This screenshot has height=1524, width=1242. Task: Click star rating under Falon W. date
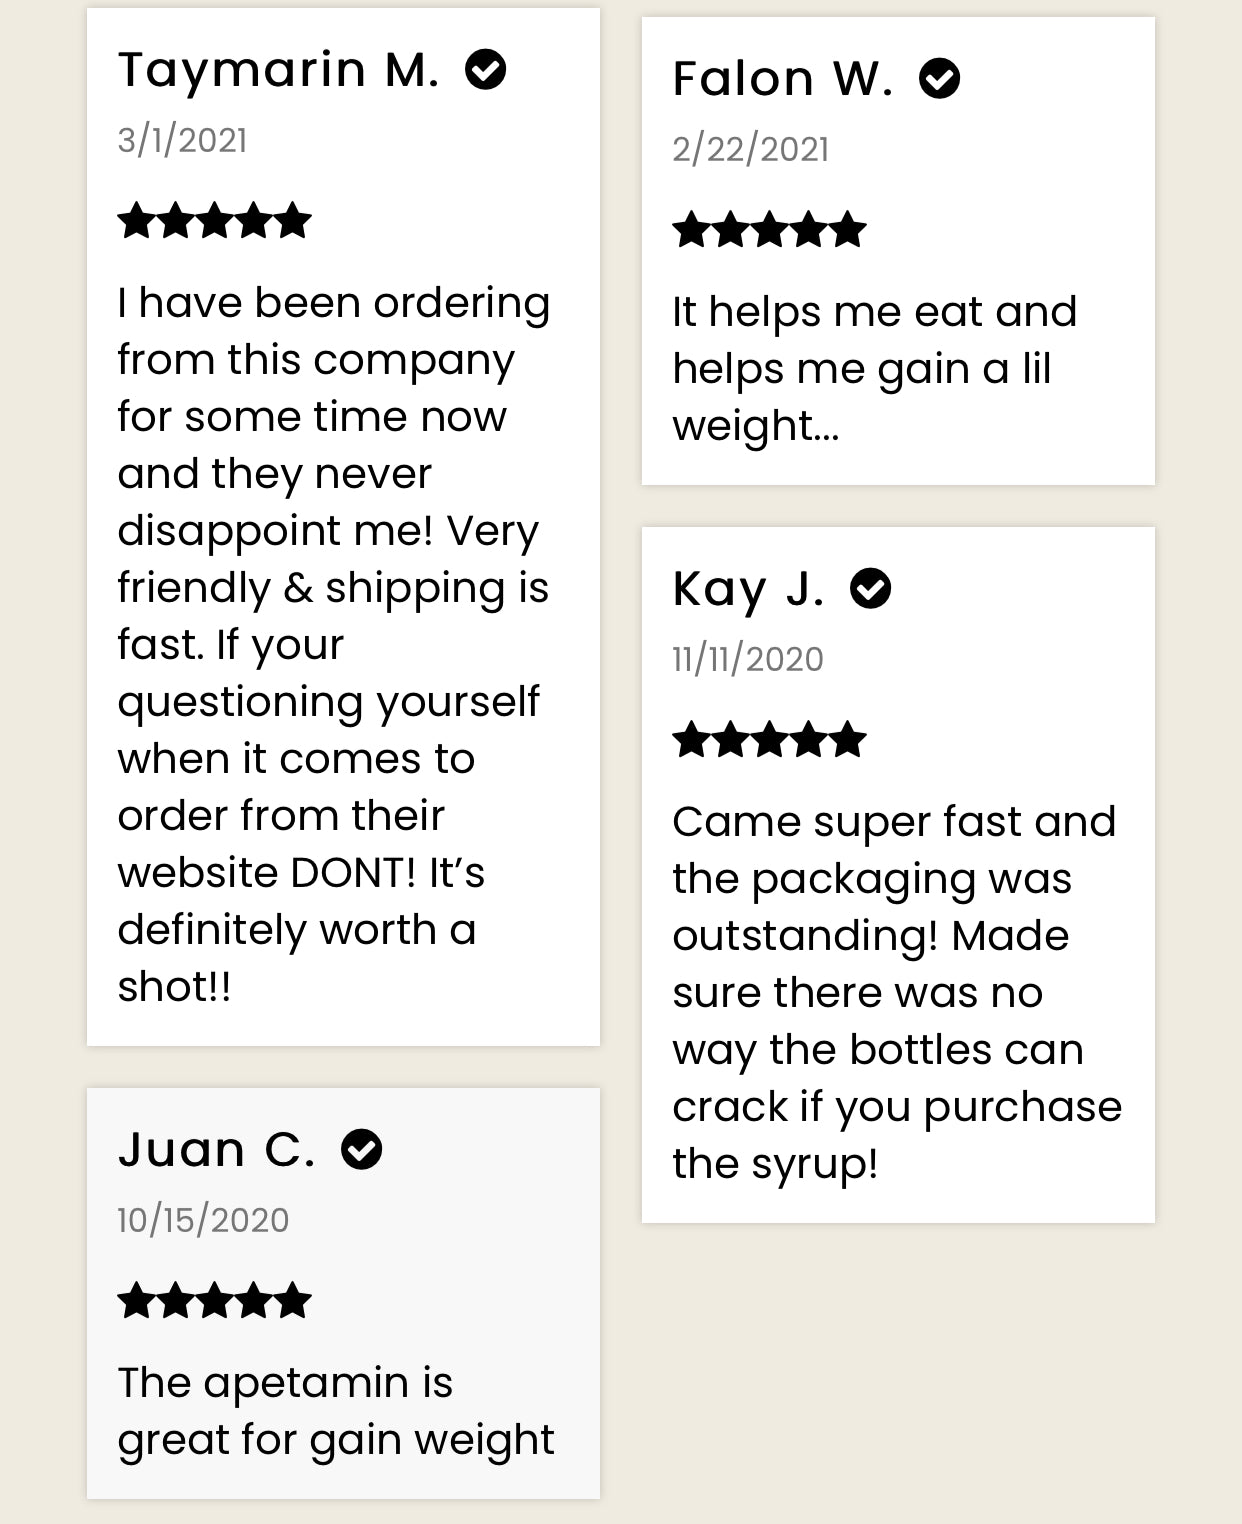tap(769, 229)
